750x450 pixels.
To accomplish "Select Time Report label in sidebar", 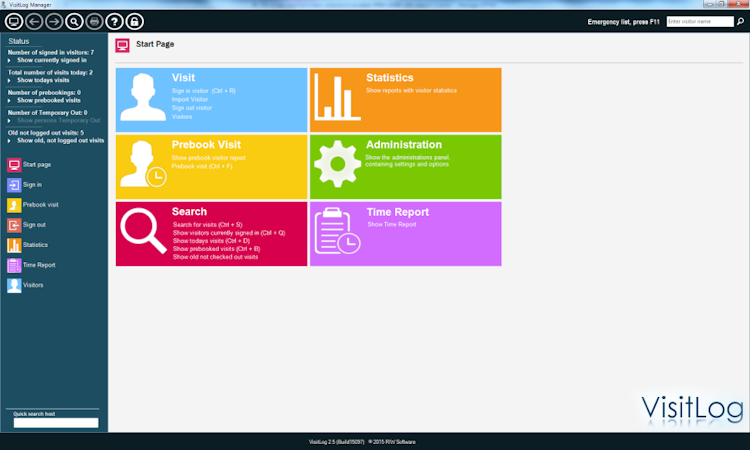I will tap(39, 265).
